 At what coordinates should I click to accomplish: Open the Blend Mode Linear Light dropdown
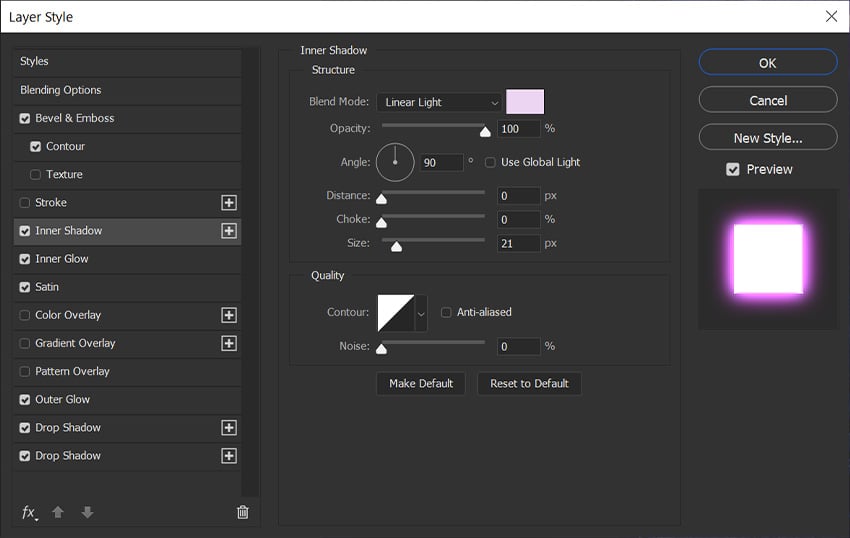pos(439,102)
